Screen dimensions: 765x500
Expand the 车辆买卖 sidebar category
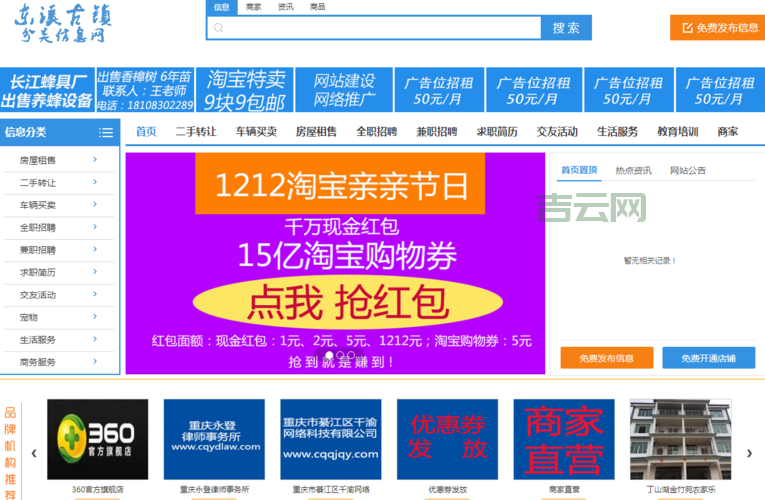(x=59, y=205)
